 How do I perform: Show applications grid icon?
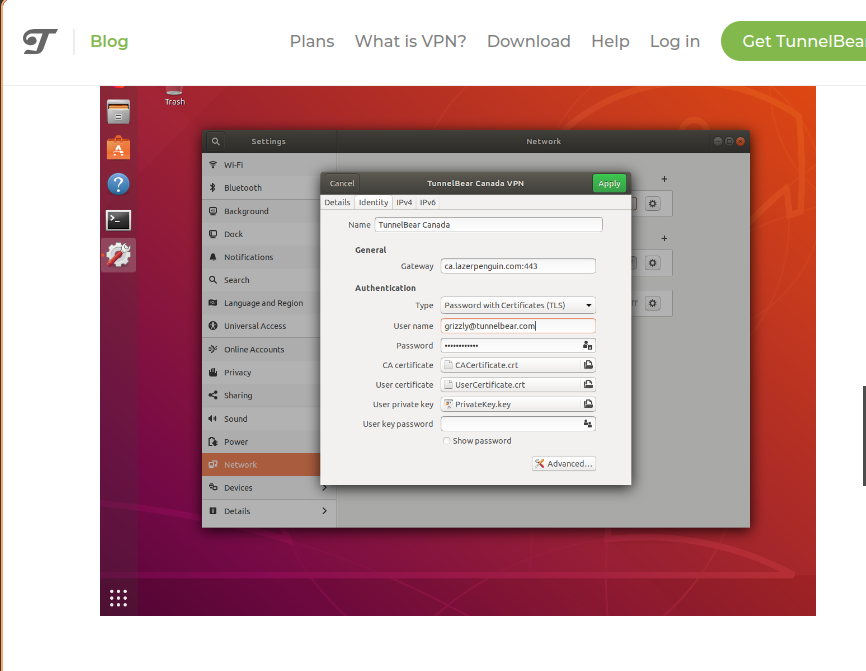(118, 598)
